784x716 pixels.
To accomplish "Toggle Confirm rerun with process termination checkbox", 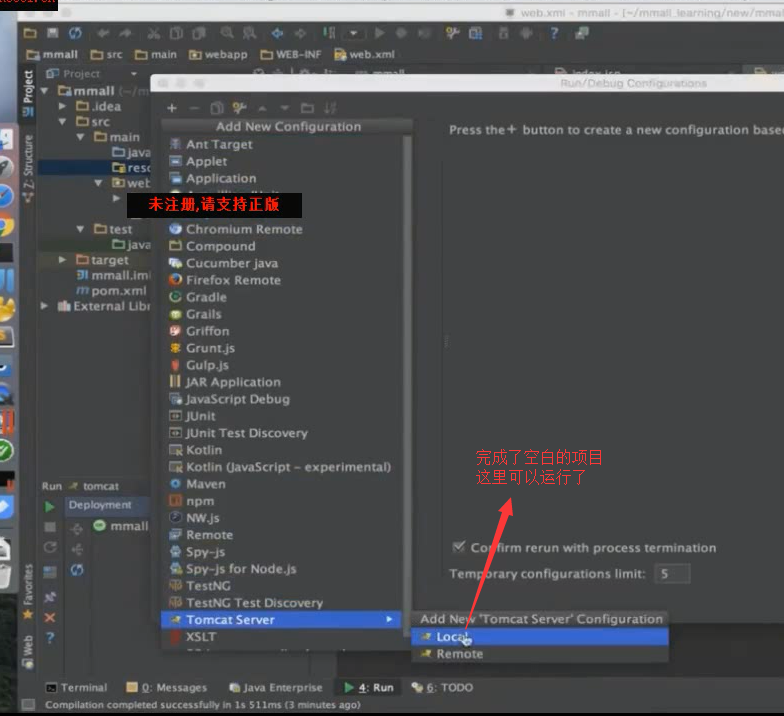I will [x=458, y=547].
